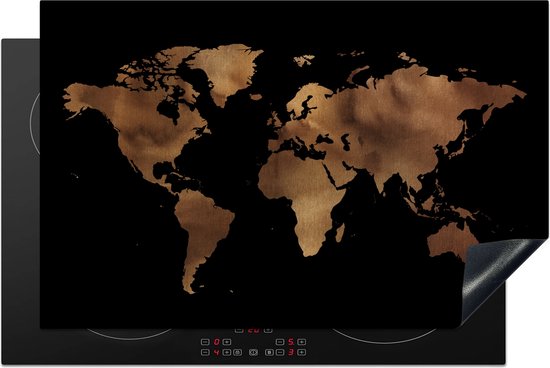Viewport: 550px width, 368px height.
Task: Tap the plus button beside the 5 display
Action: coord(302,342)
